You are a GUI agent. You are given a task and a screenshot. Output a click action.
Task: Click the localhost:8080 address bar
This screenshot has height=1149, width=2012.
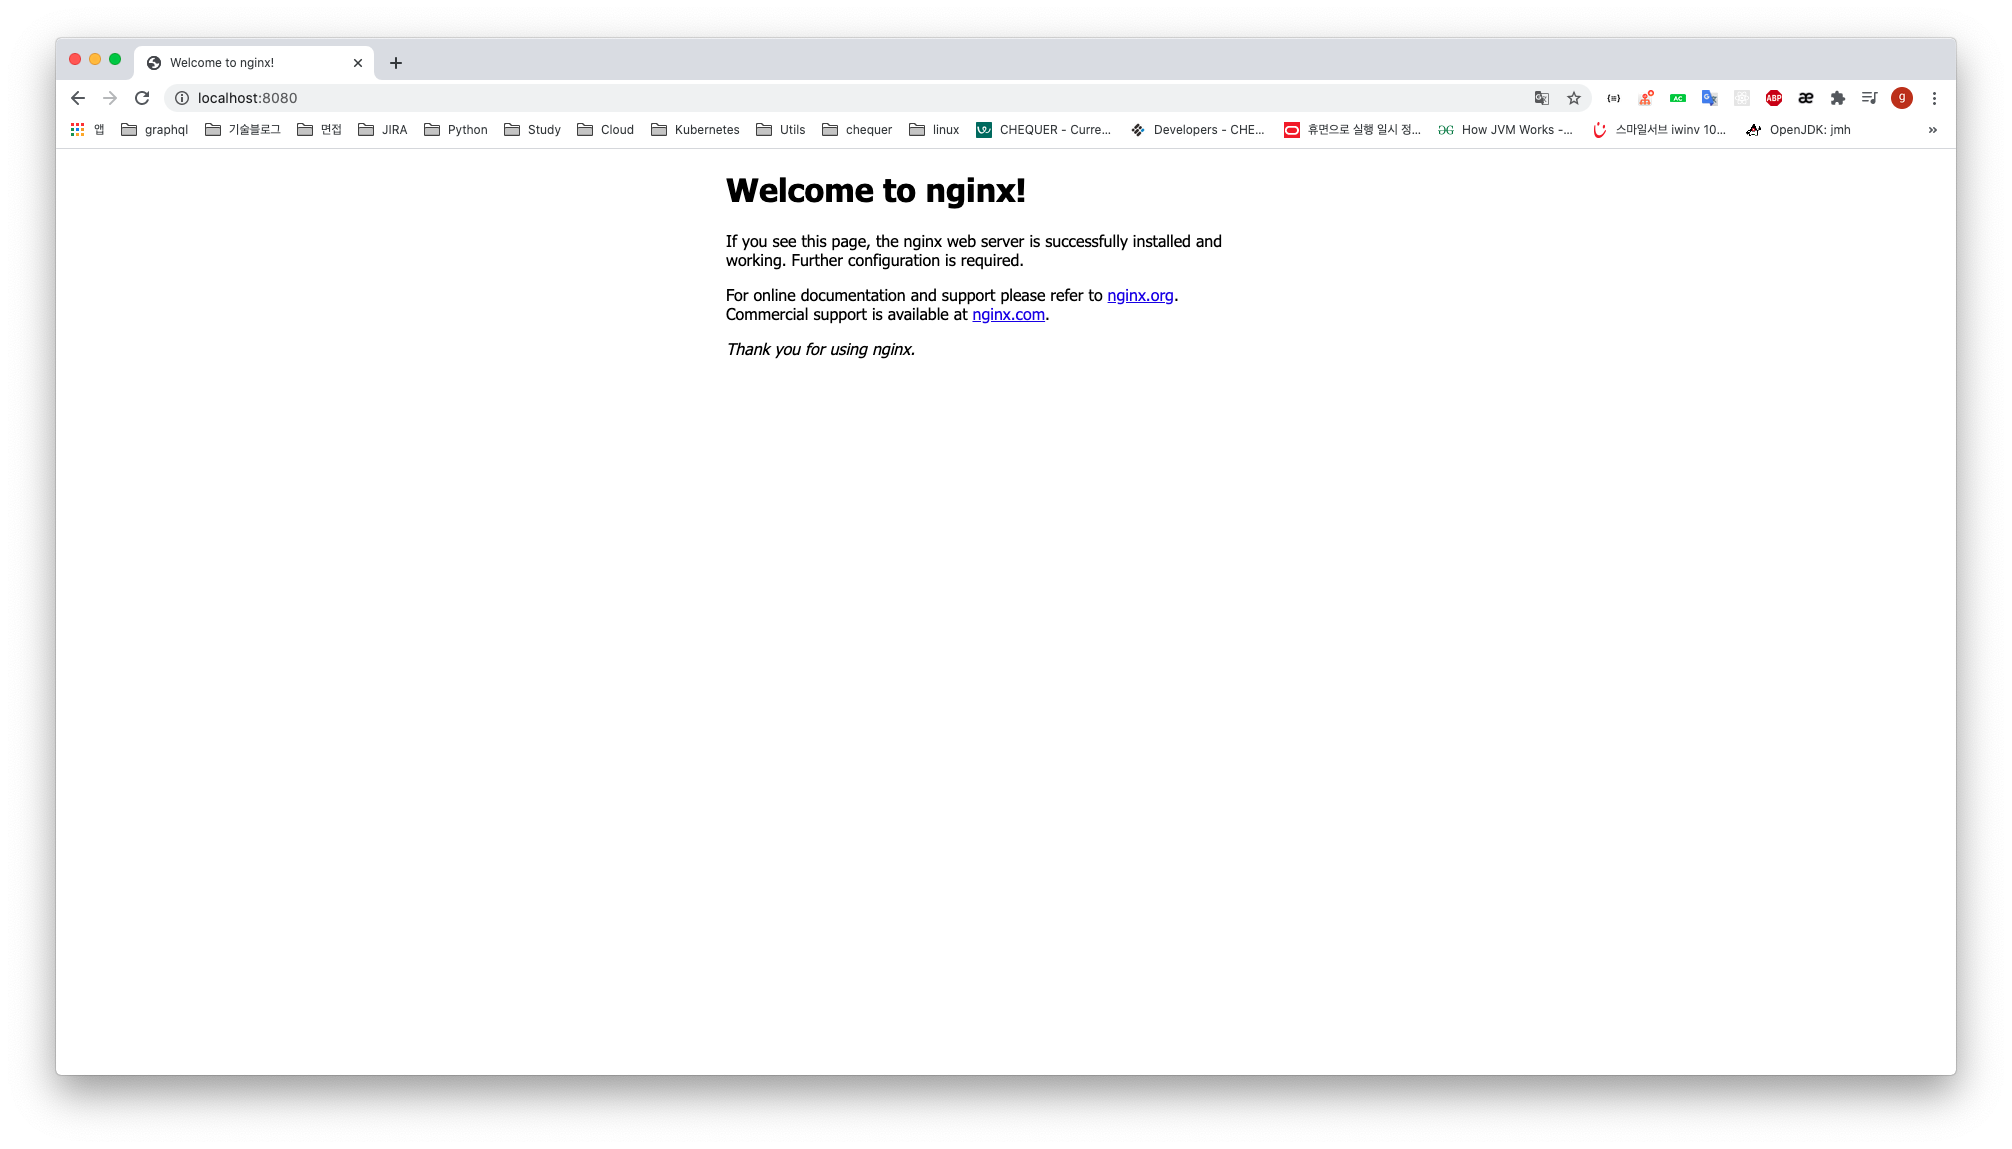tap(800, 98)
